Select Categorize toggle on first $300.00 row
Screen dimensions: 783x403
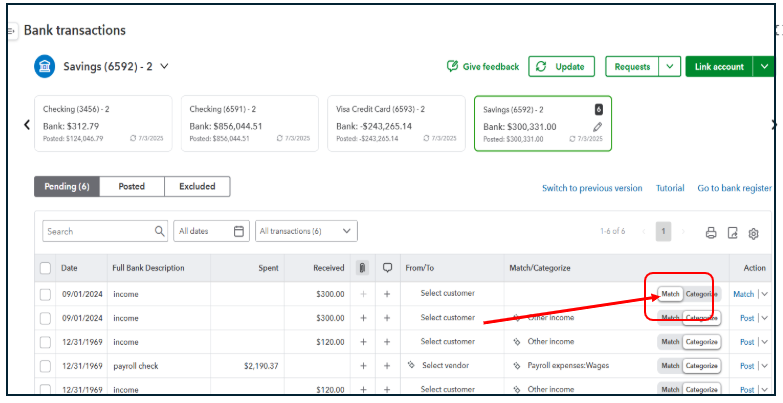702,294
